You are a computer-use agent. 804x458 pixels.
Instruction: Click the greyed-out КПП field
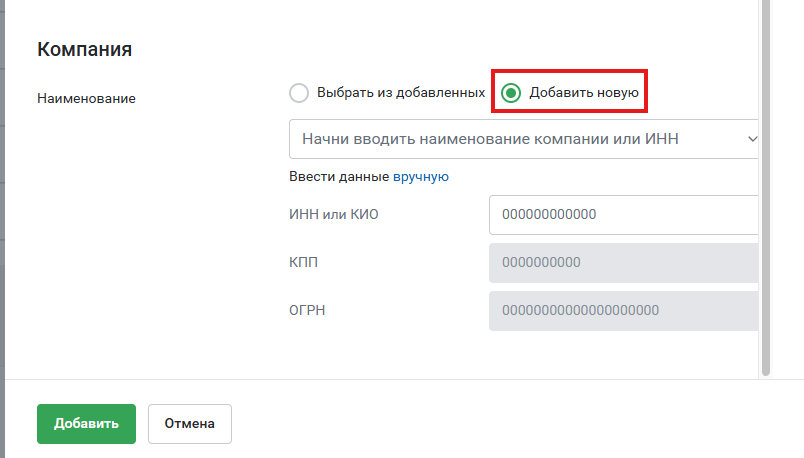click(624, 263)
